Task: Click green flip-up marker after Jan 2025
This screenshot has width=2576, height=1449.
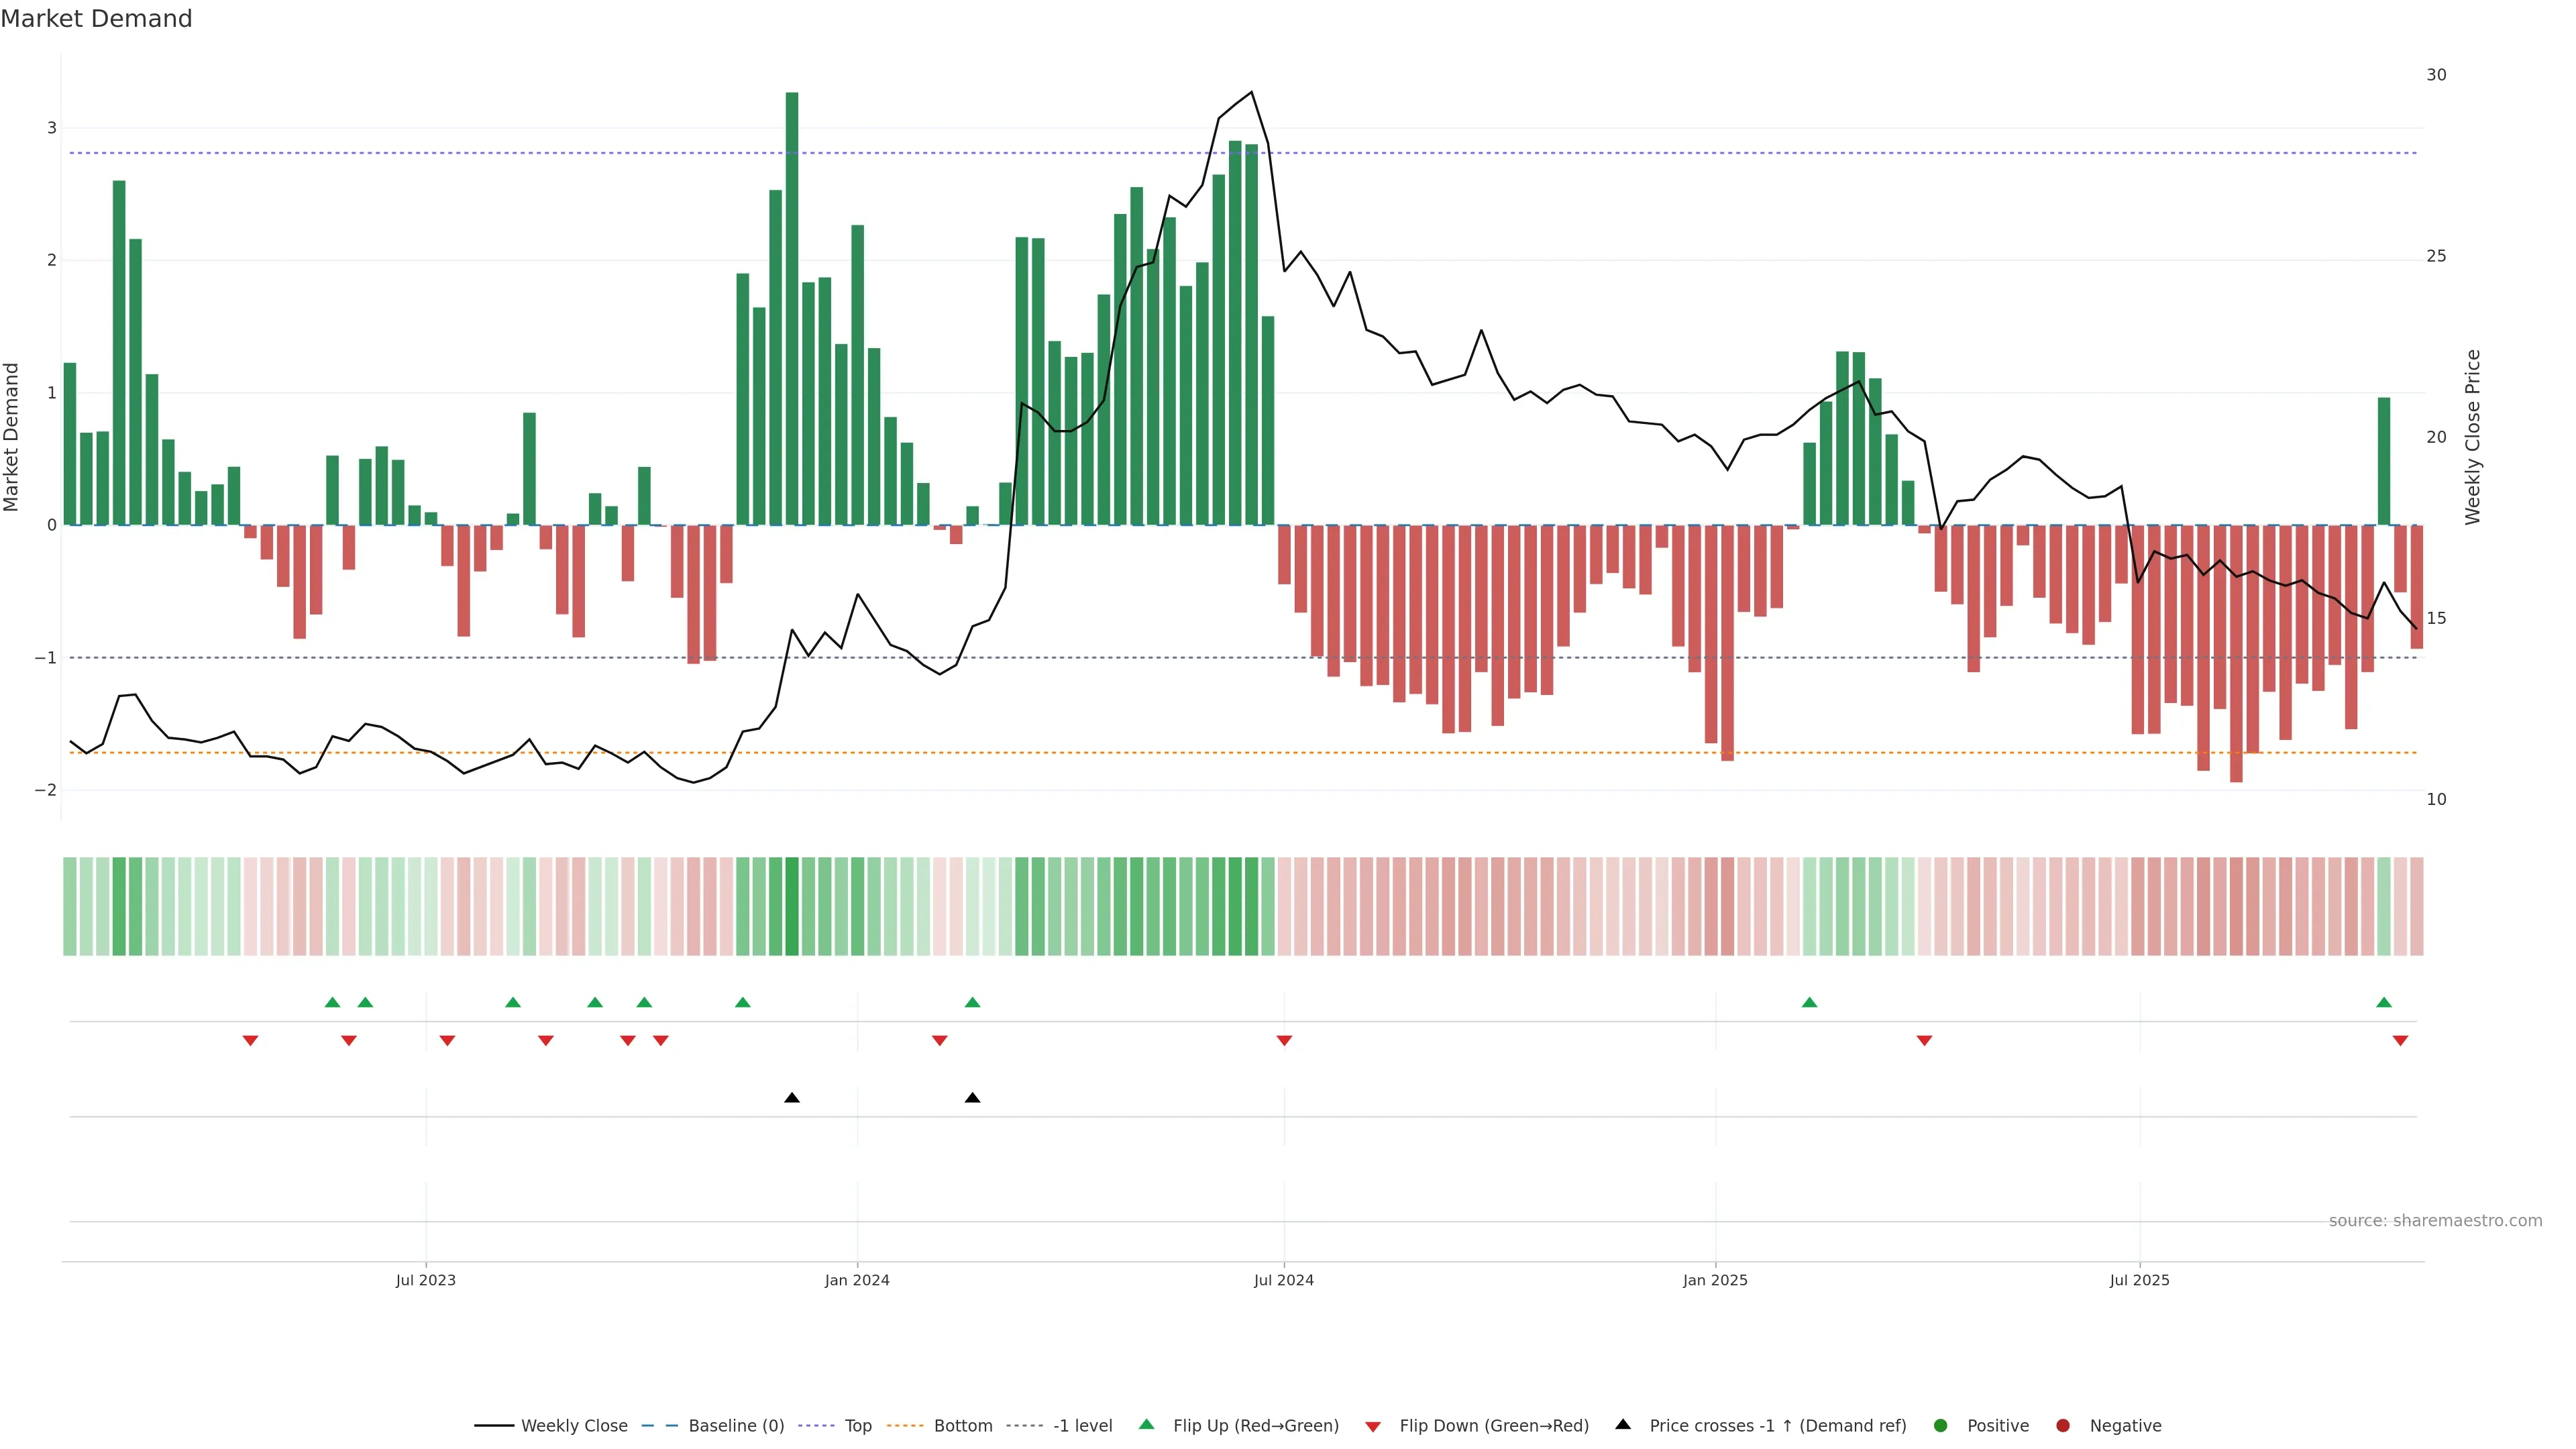Action: click(x=1809, y=1002)
